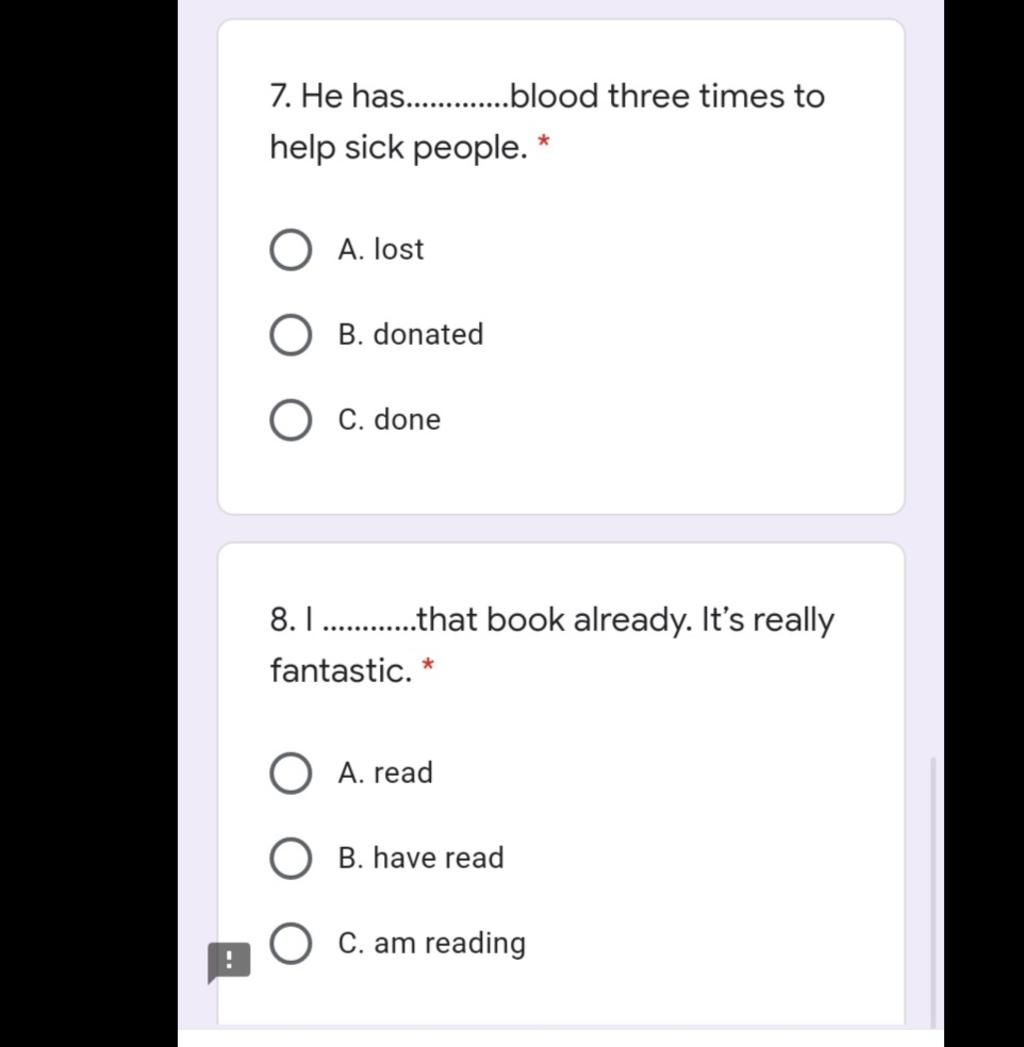Choose the B. donated radio button
This screenshot has width=1024, height=1047.
[290, 335]
